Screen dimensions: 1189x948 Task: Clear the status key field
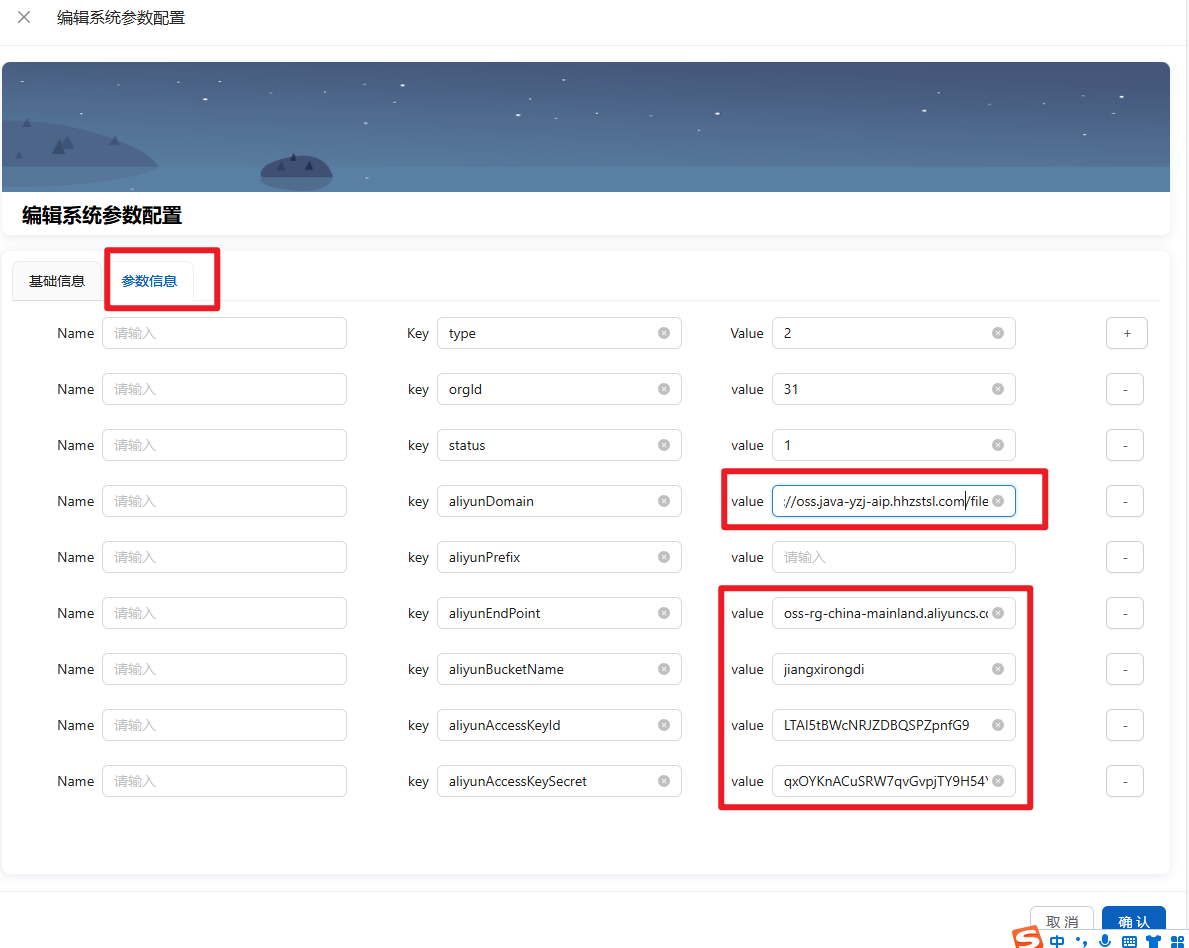(664, 445)
